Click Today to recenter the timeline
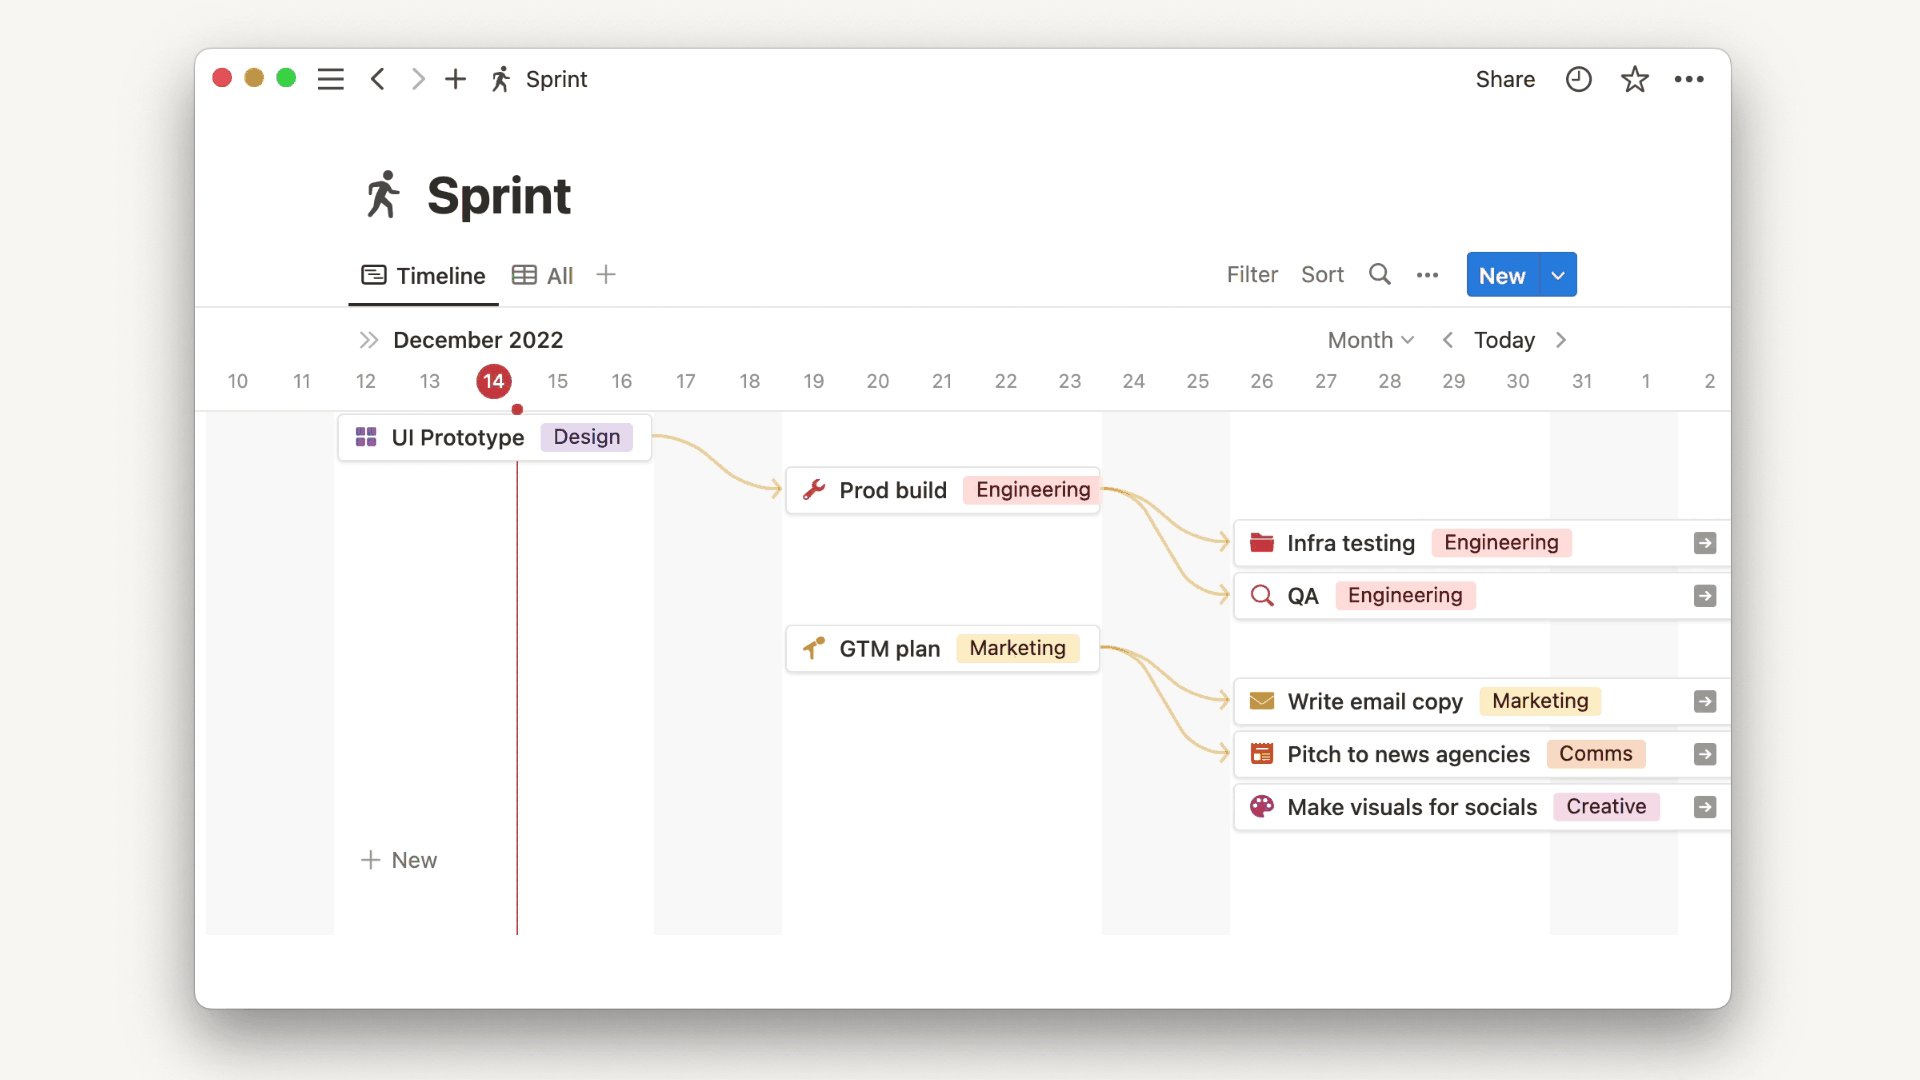Viewport: 1920px width, 1080px height. click(1503, 340)
